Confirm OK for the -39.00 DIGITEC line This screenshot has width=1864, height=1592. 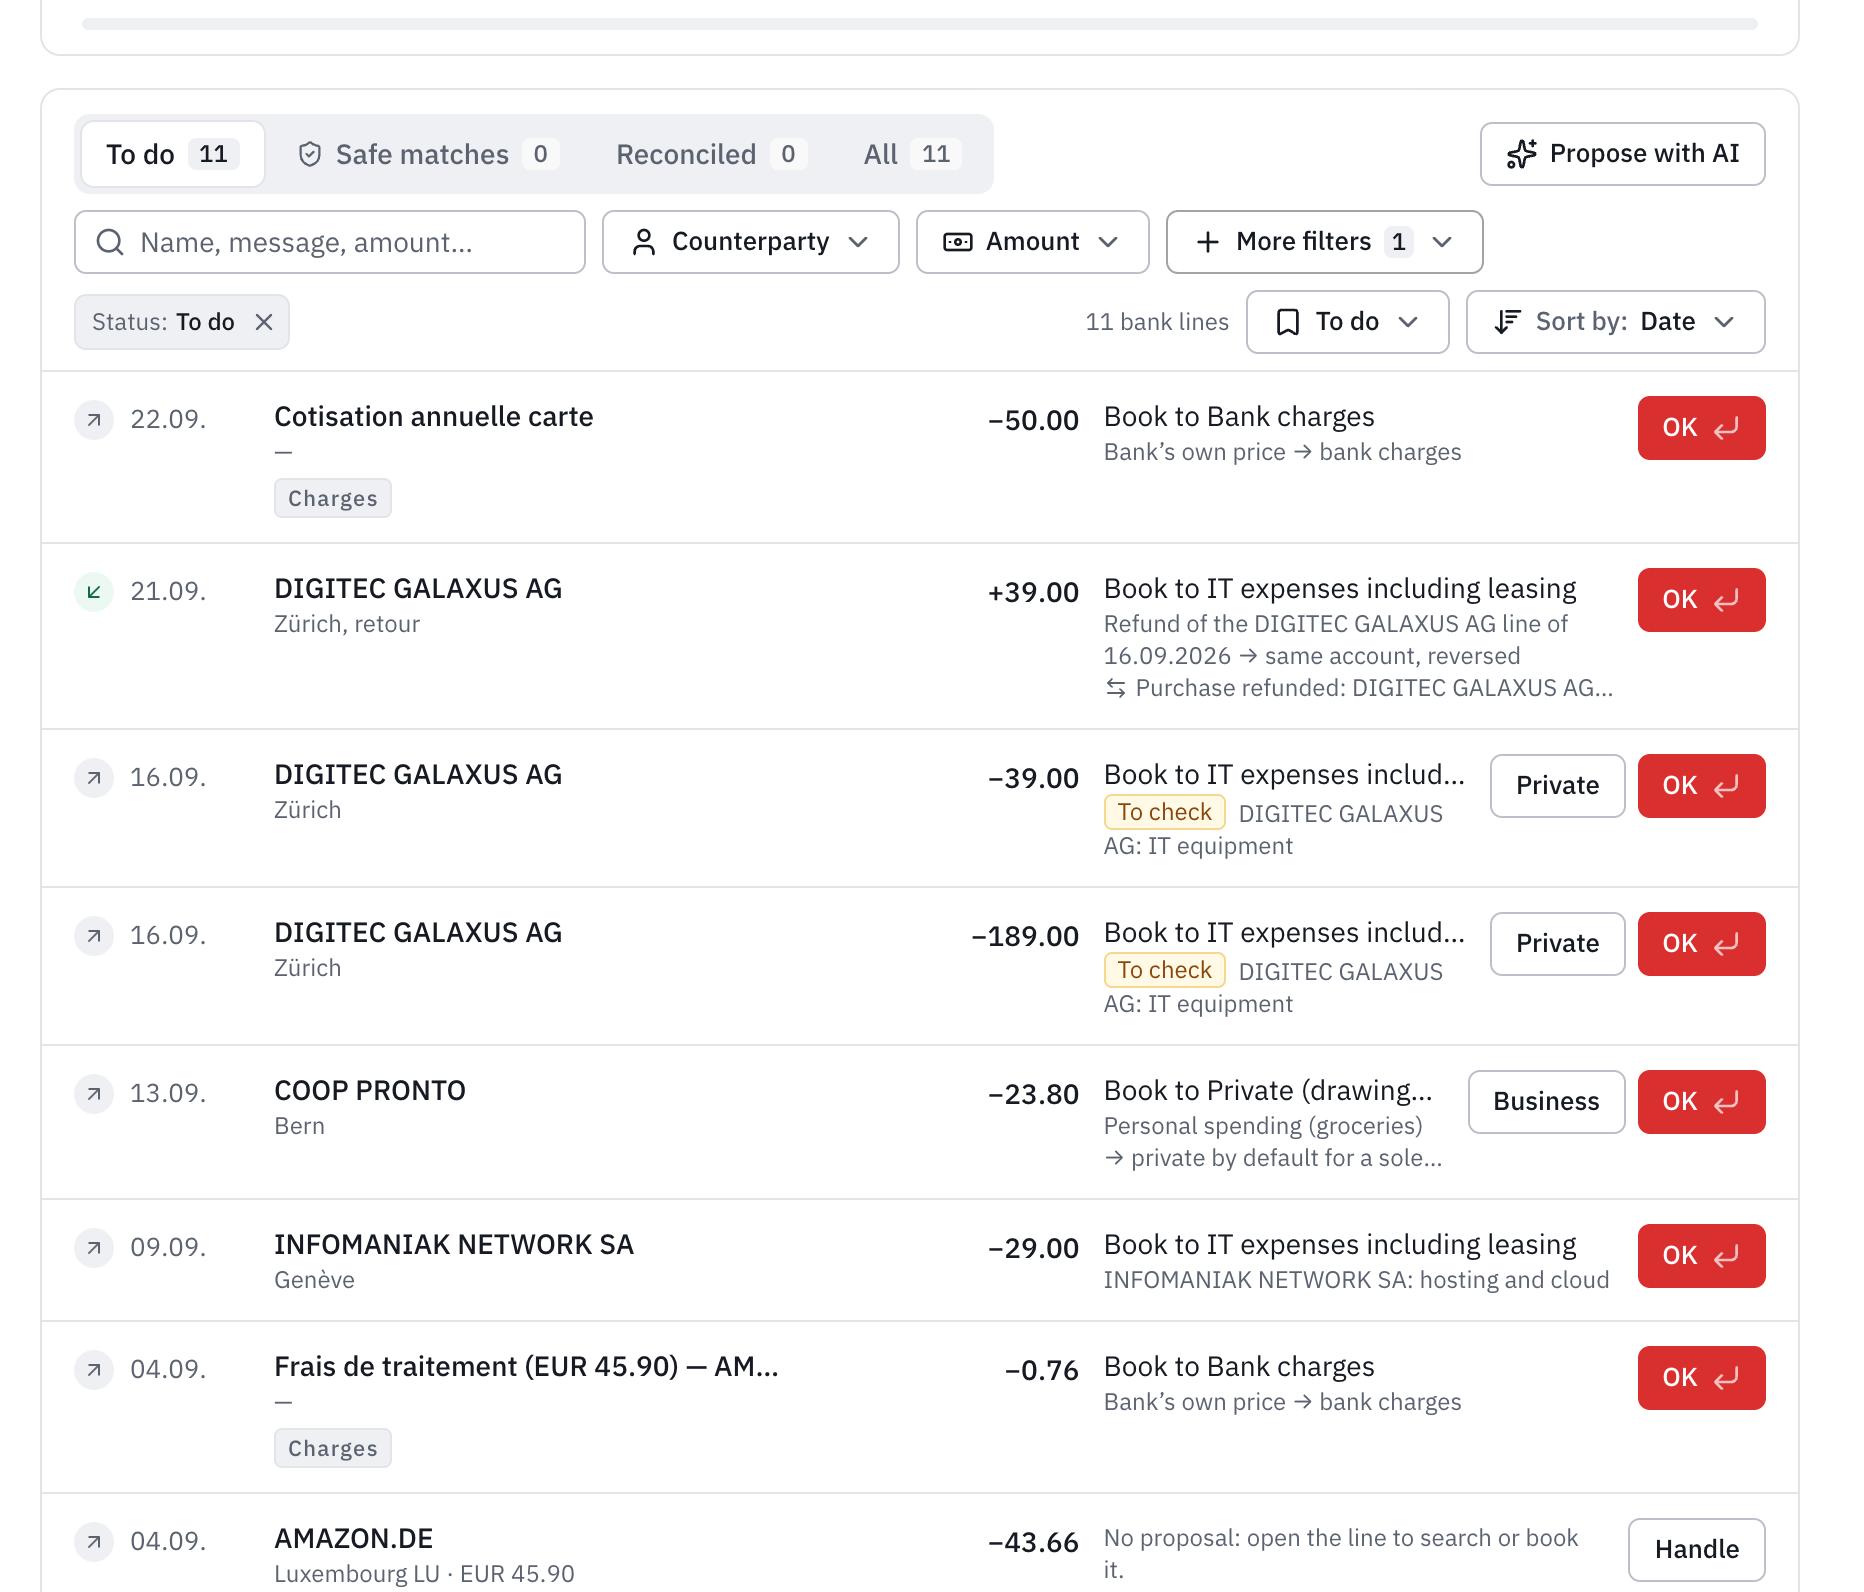(x=1702, y=786)
